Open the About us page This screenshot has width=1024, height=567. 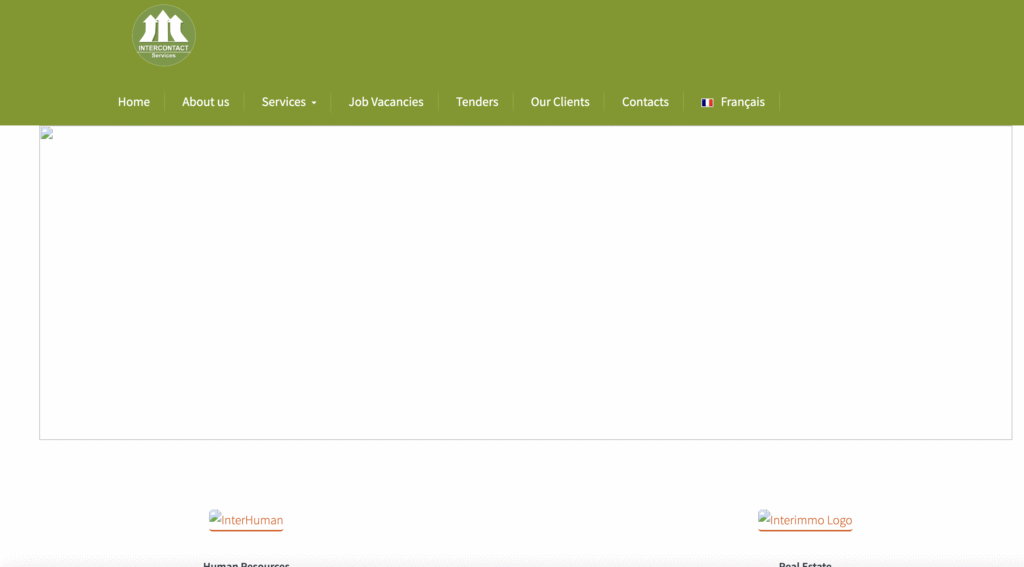pyautogui.click(x=205, y=102)
